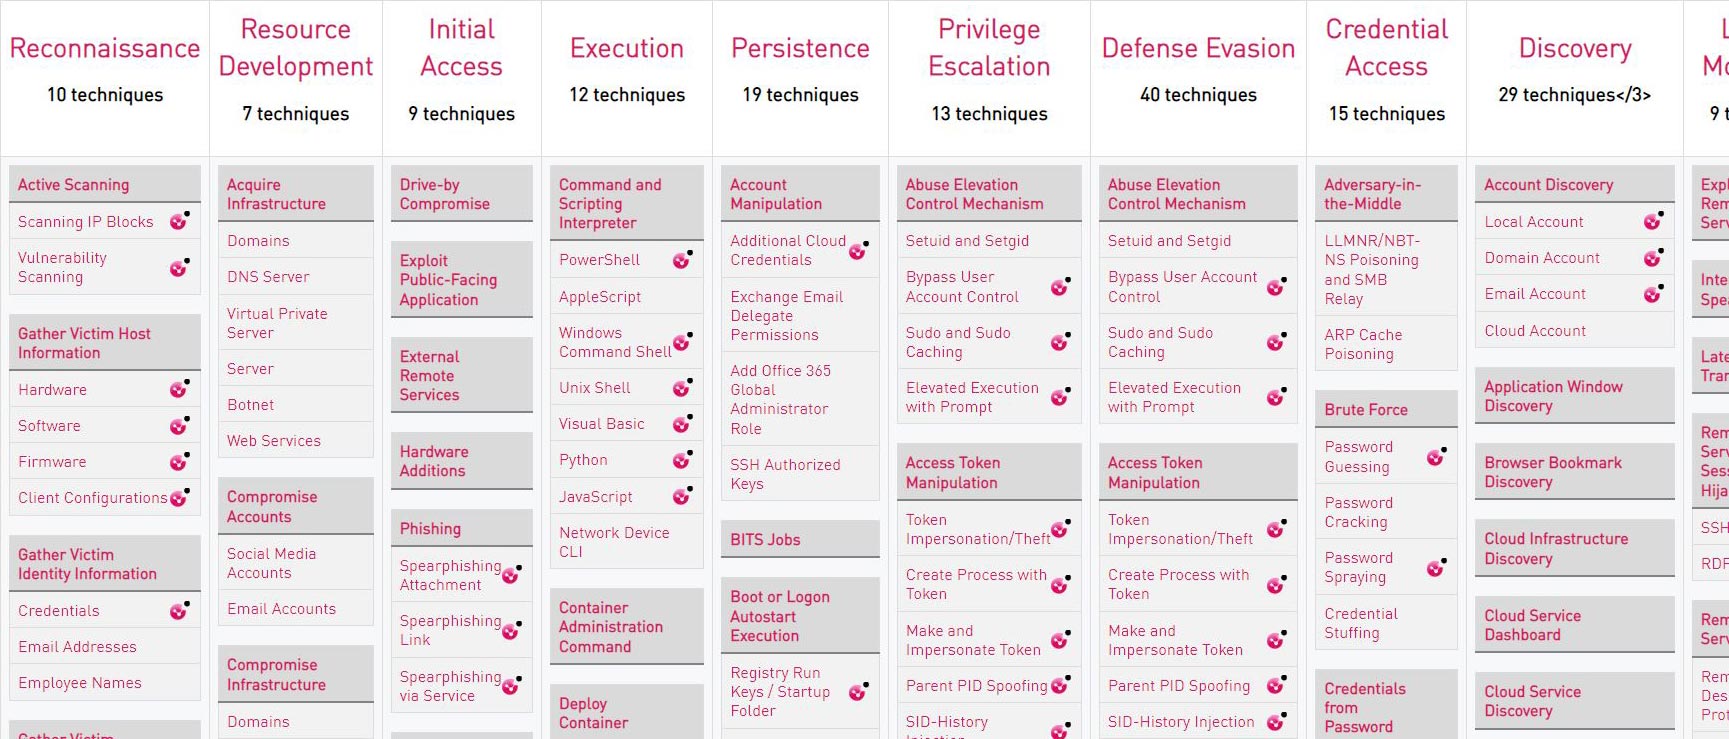The width and height of the screenshot is (1729, 739).
Task: Click the sub-technique badge icon beside Scanning IP Blocks
Action: coord(178,221)
